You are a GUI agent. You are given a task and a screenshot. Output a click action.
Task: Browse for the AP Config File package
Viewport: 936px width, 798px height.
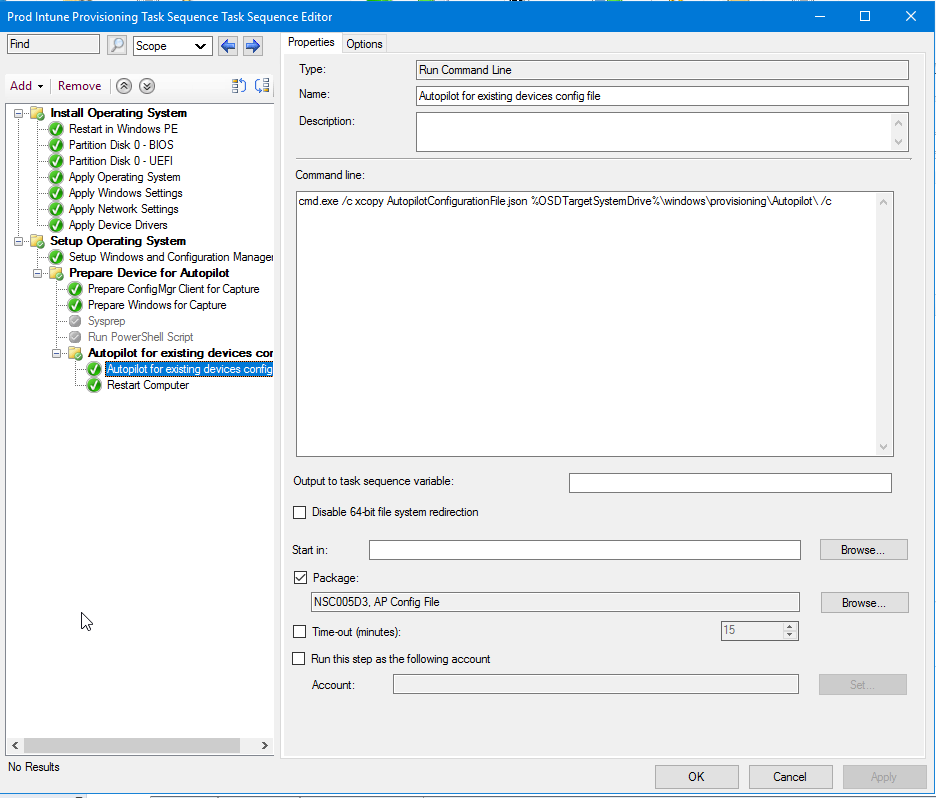[864, 603]
